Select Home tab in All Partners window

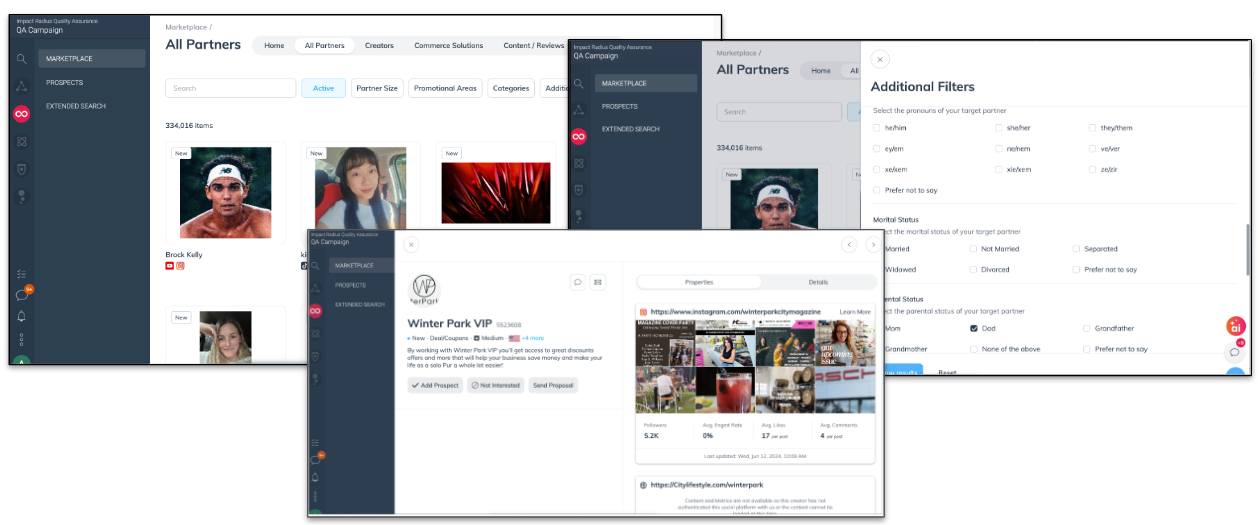274,45
